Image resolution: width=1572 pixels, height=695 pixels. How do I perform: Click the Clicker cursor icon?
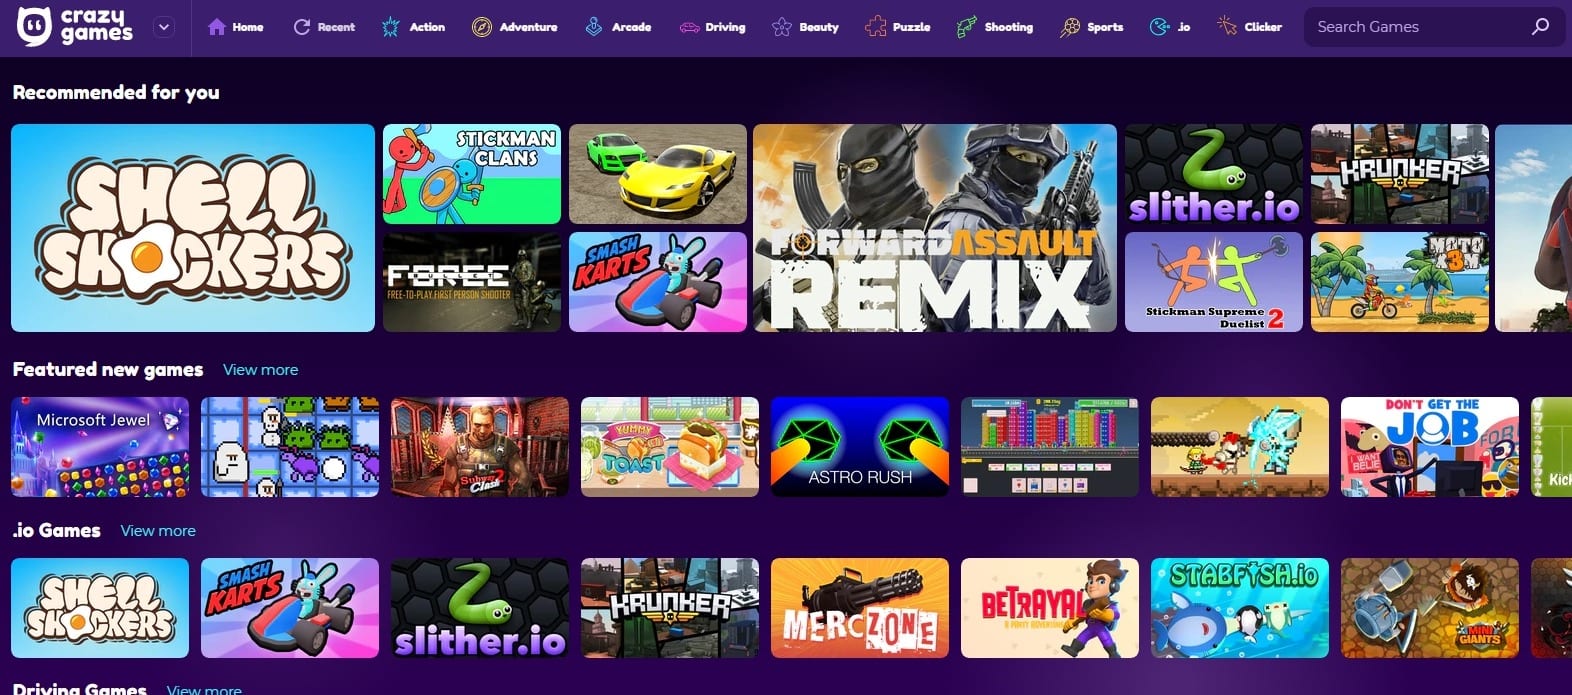click(1227, 27)
